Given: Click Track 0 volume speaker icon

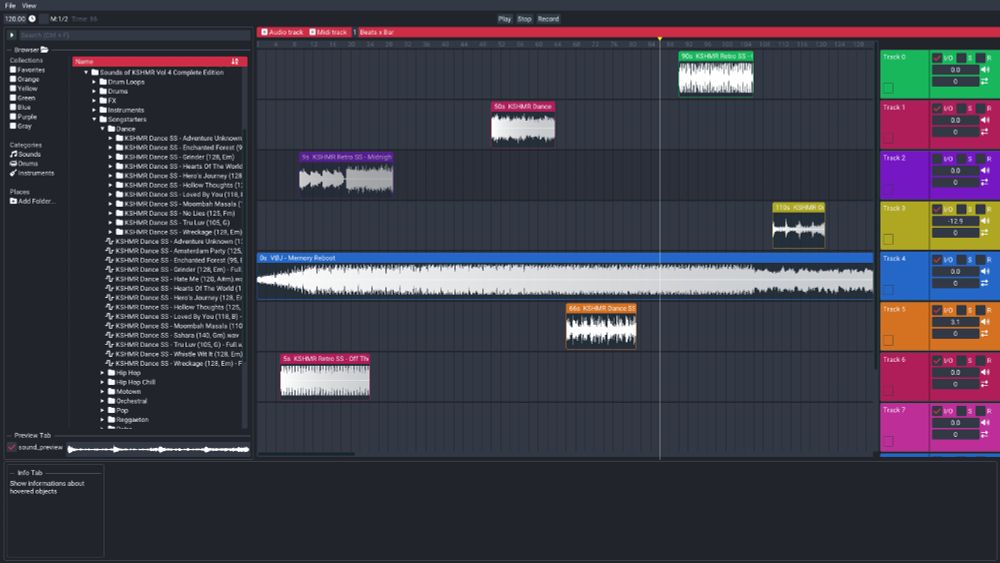Looking at the screenshot, I should click(985, 69).
